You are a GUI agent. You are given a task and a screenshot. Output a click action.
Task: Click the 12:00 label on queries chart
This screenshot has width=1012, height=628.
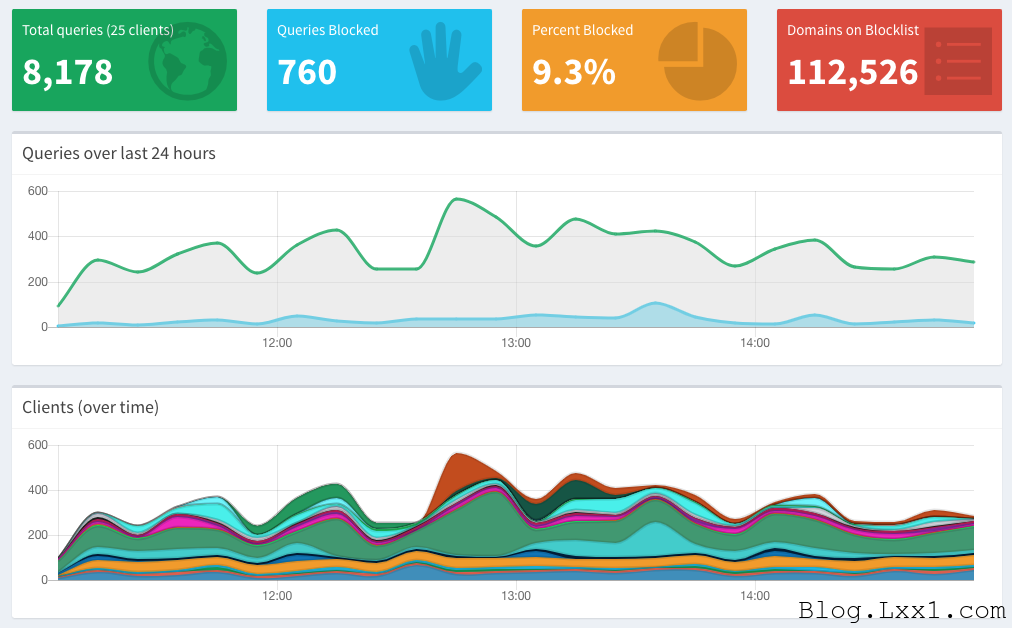[x=277, y=343]
